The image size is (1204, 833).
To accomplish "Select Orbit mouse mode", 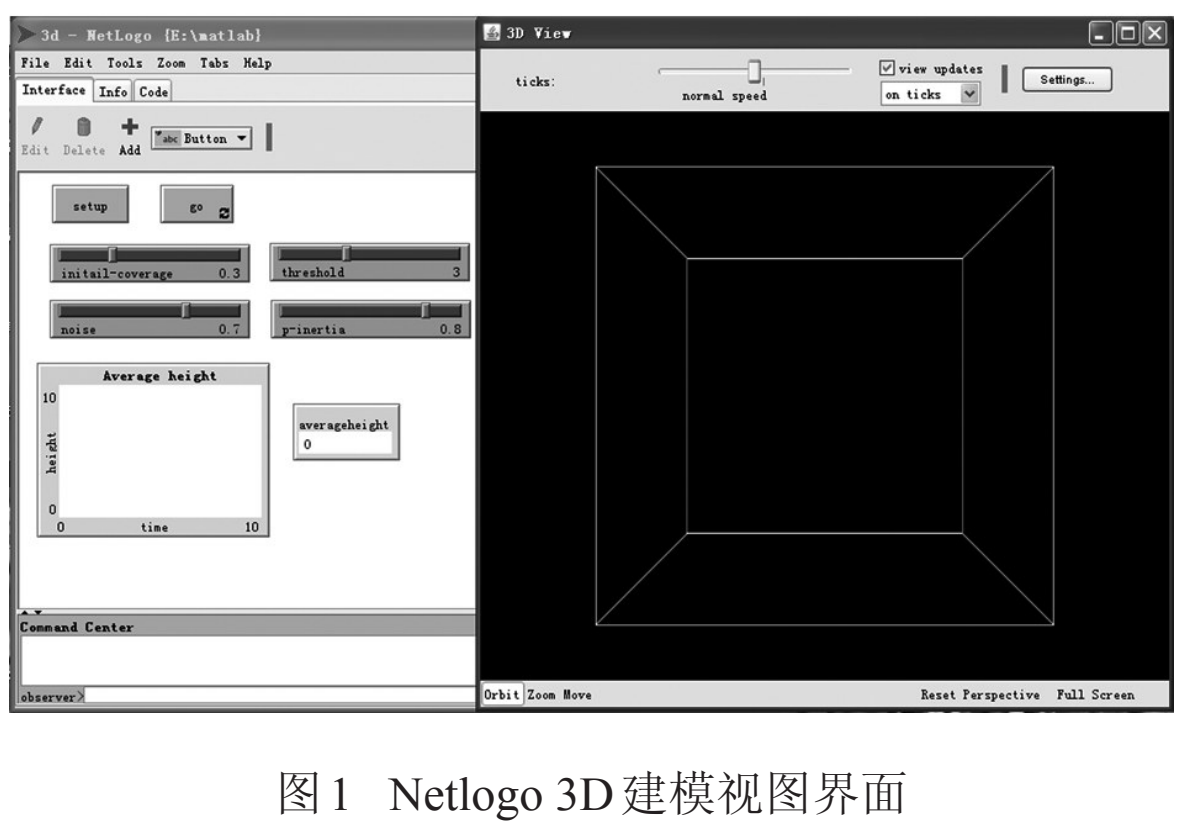I will pyautogui.click(x=503, y=694).
